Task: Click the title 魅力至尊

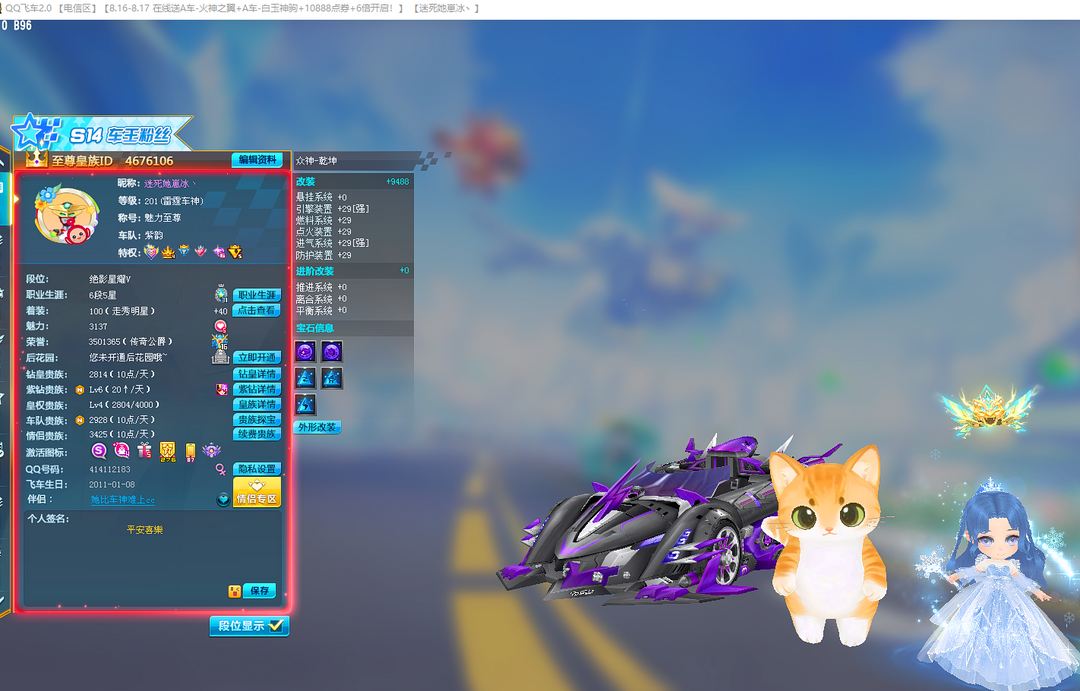Action: [x=163, y=218]
